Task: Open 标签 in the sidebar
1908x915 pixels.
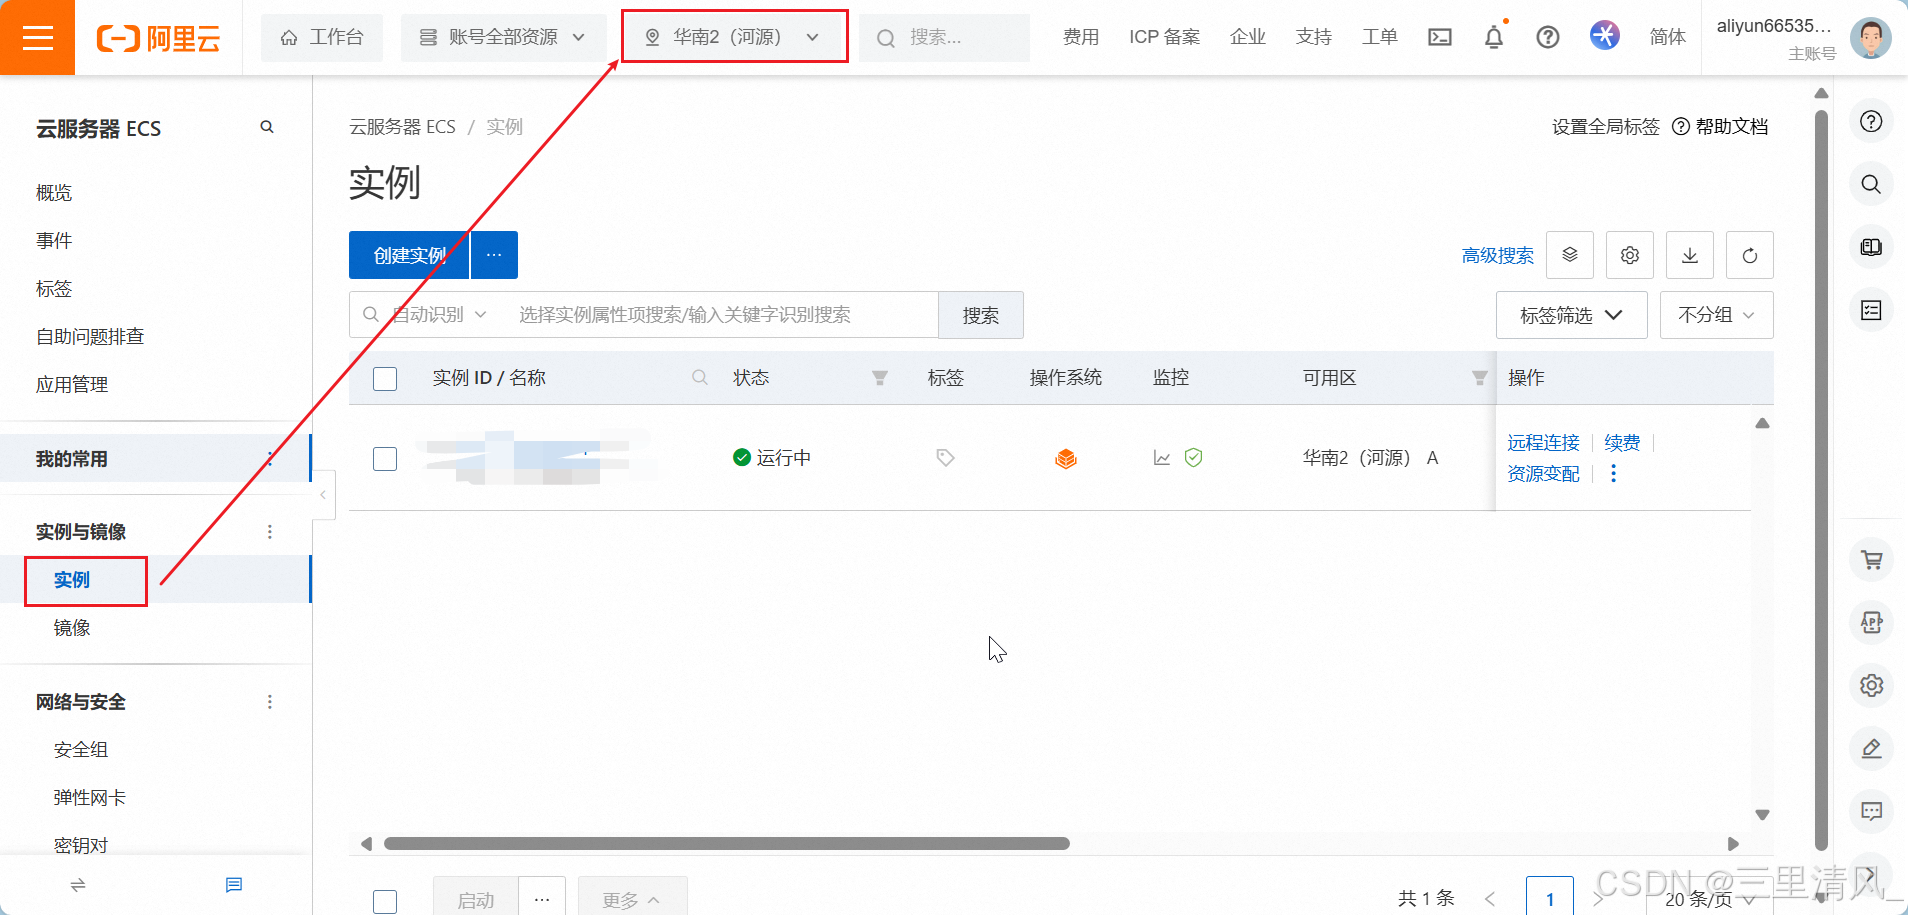Action: 54,289
